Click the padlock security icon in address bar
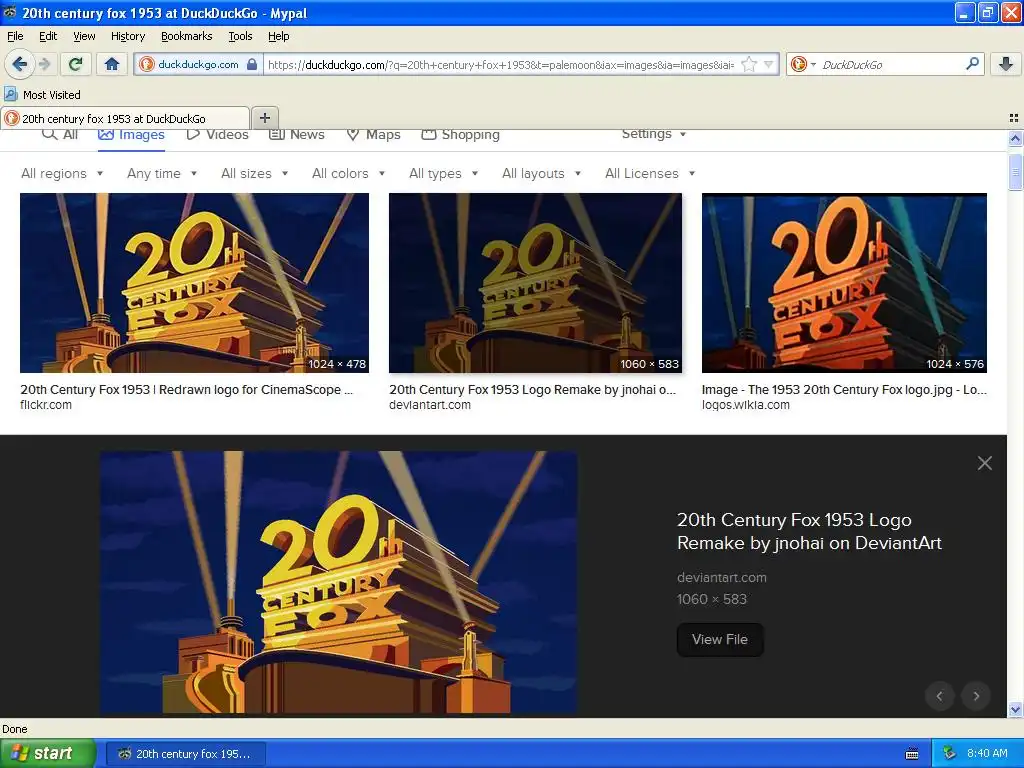The image size is (1024, 768). click(x=252, y=64)
